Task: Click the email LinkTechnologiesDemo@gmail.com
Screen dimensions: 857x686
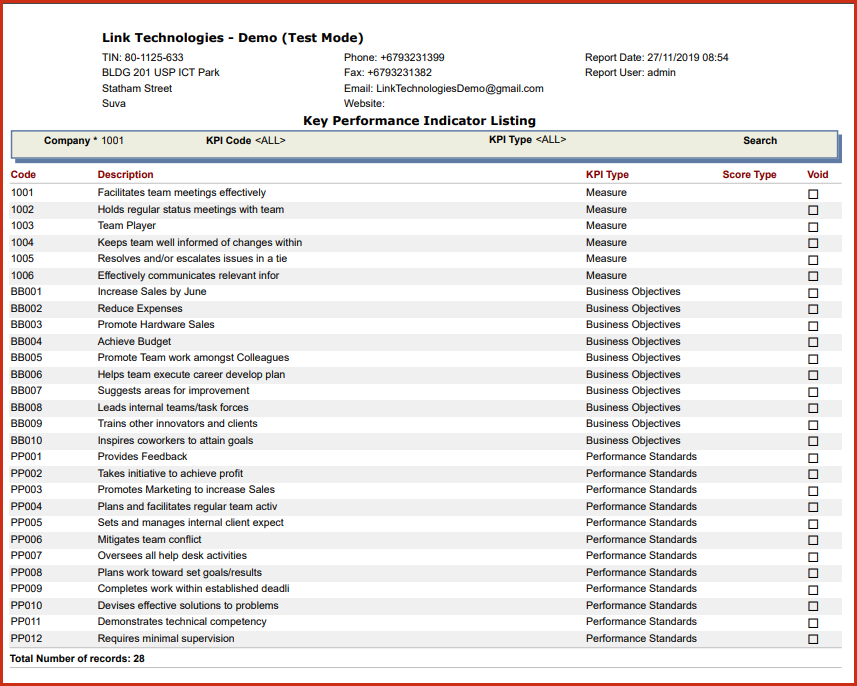Action: click(460, 88)
